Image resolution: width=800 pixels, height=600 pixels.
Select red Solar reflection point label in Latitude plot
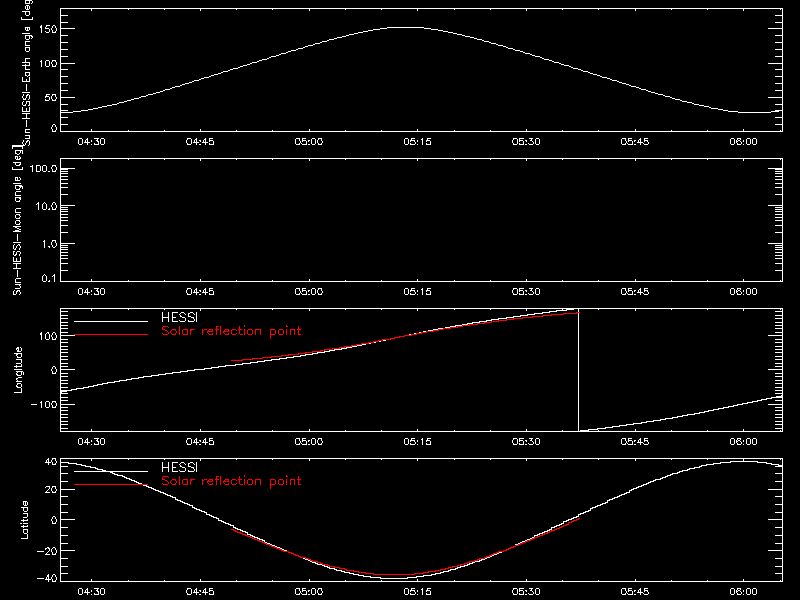click(x=231, y=481)
